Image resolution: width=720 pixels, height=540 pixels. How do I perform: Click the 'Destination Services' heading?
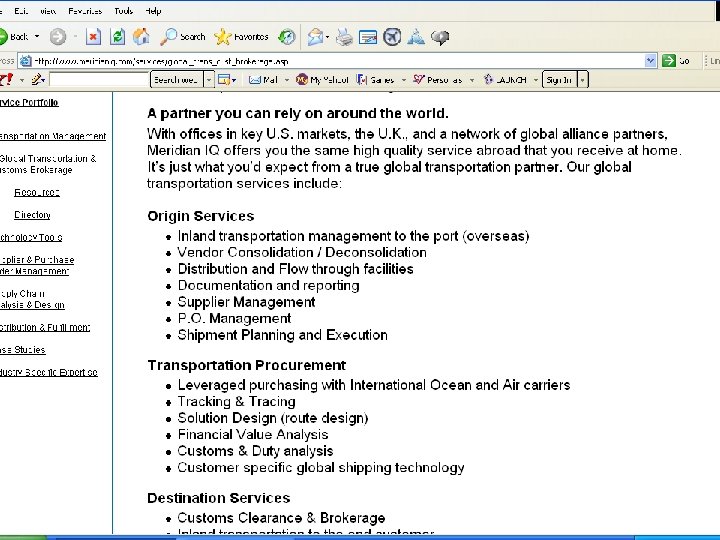coord(219,498)
